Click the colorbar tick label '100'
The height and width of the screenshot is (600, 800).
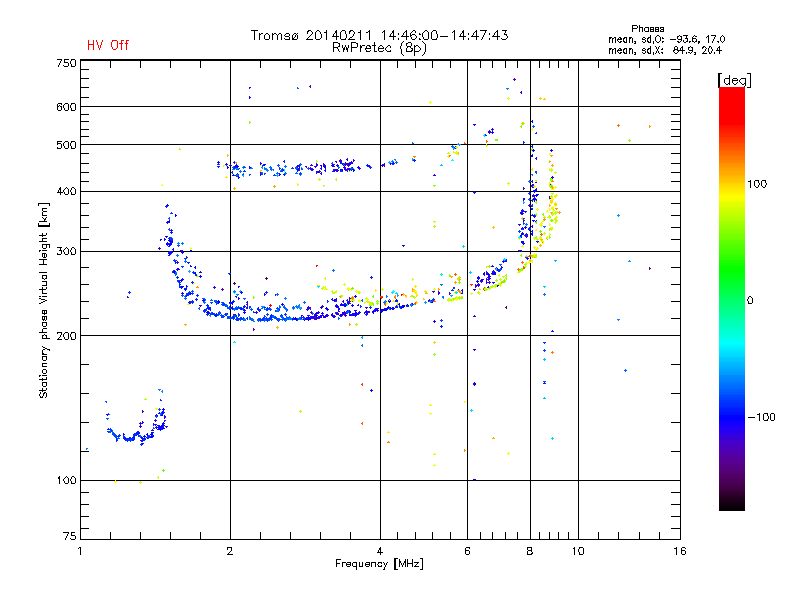pyautogui.click(x=757, y=184)
